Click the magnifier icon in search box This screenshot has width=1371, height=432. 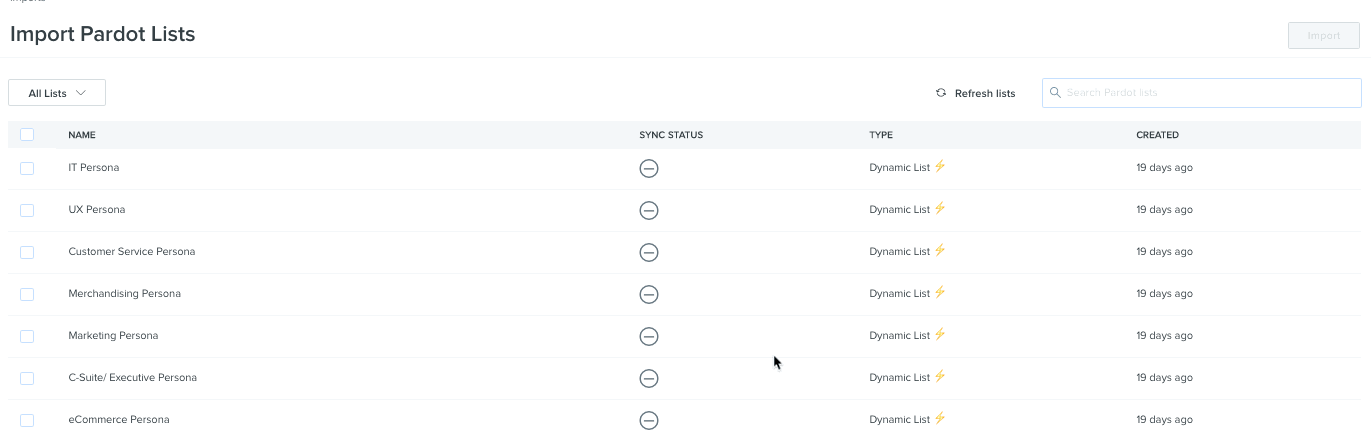click(1055, 93)
